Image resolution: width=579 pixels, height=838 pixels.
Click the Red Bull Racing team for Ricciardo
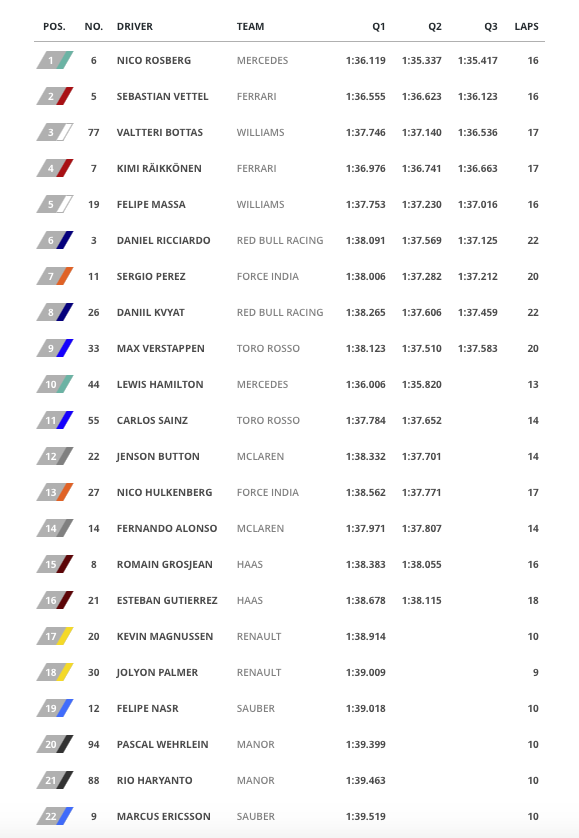pos(280,240)
